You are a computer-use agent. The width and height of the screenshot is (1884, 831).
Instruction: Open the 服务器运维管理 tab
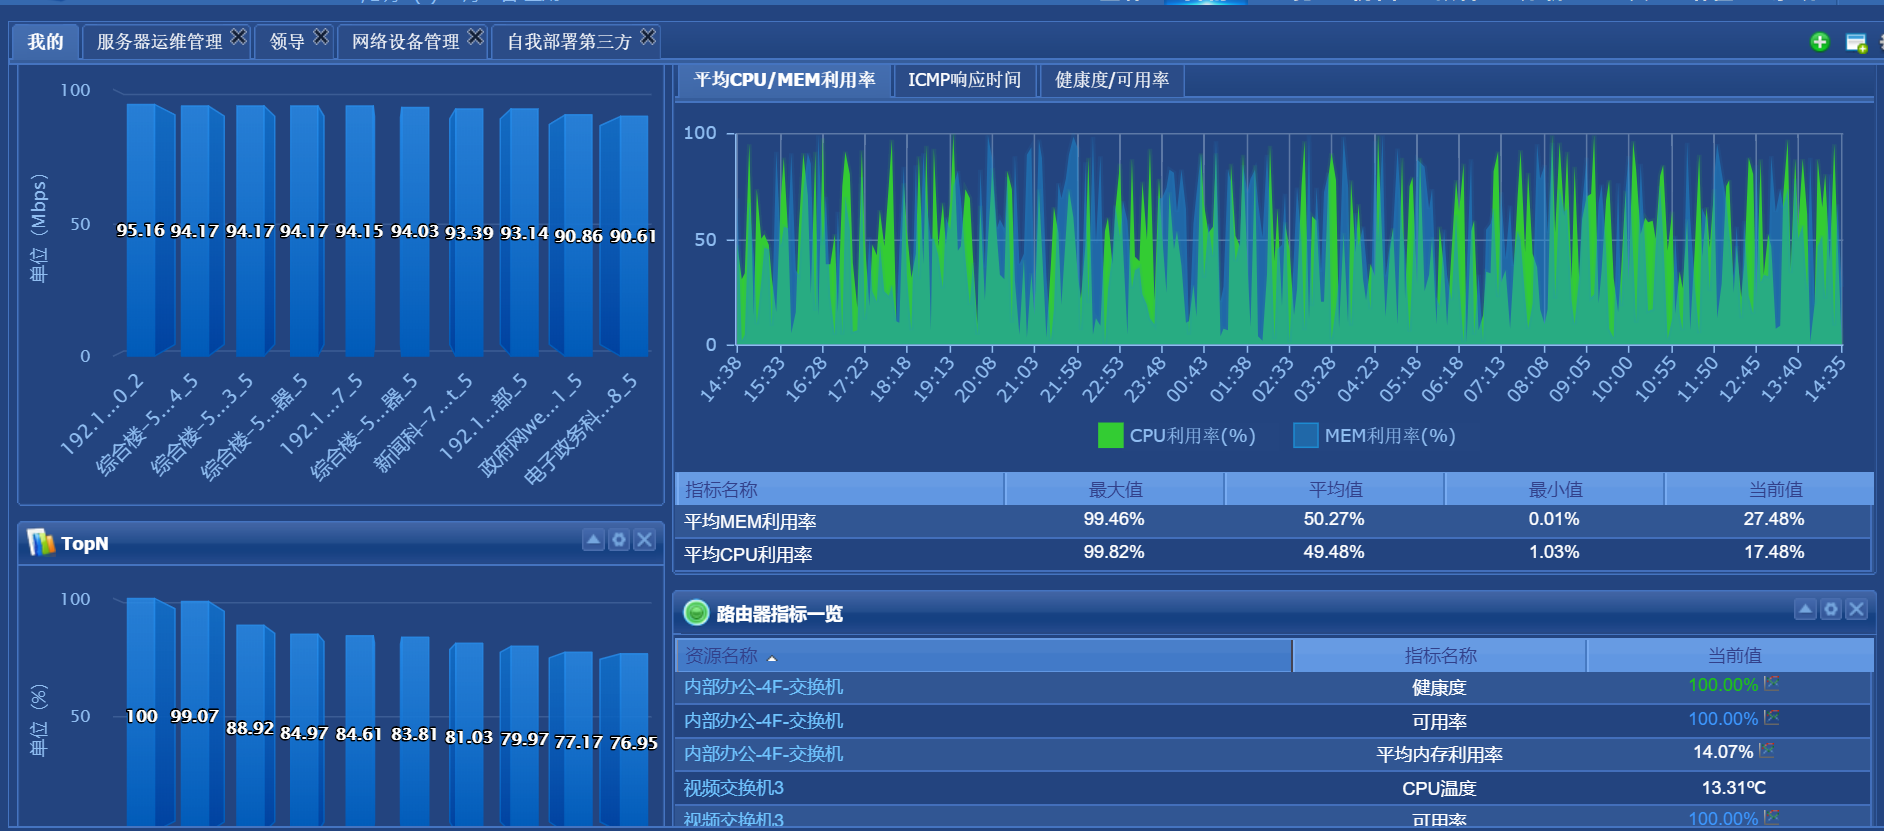pyautogui.click(x=159, y=42)
